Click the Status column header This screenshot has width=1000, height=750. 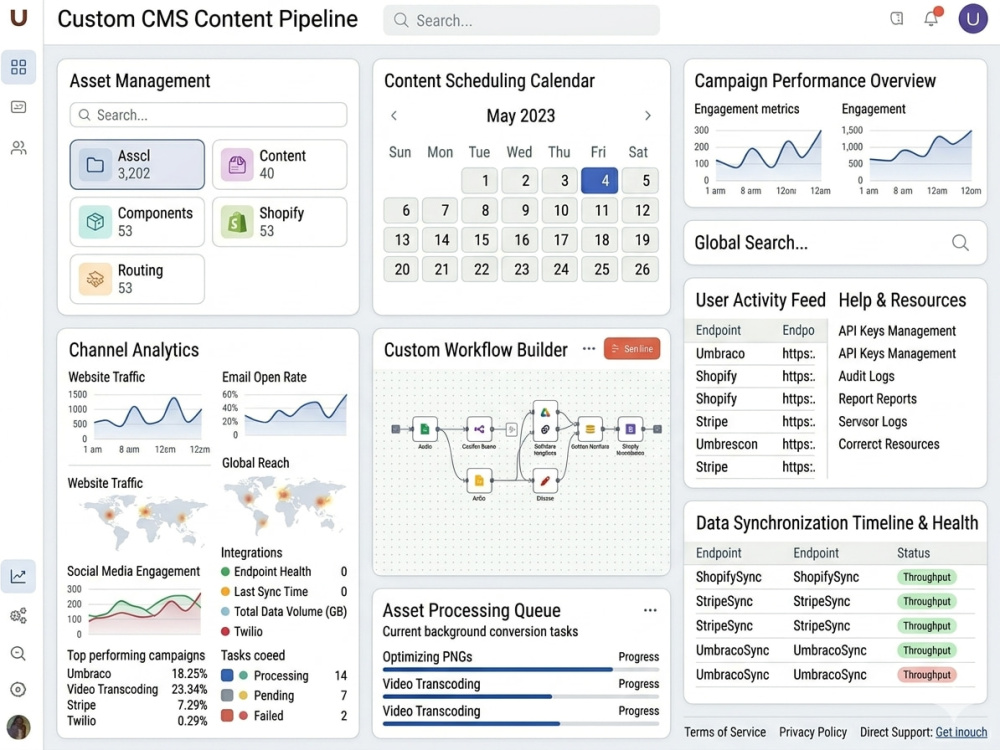(x=913, y=553)
